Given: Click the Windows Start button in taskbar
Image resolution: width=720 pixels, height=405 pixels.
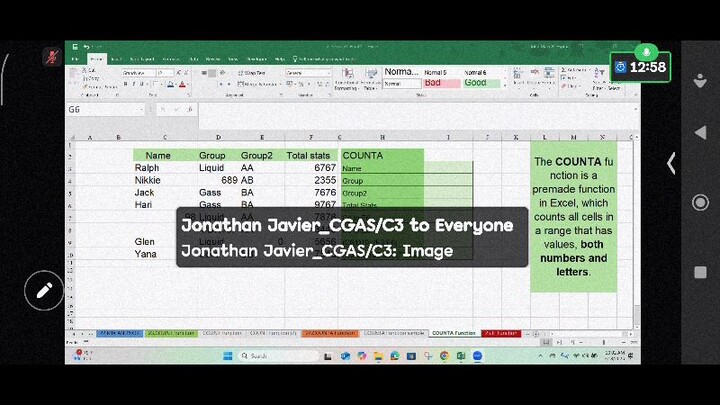Looking at the screenshot, I should pyautogui.click(x=227, y=355).
